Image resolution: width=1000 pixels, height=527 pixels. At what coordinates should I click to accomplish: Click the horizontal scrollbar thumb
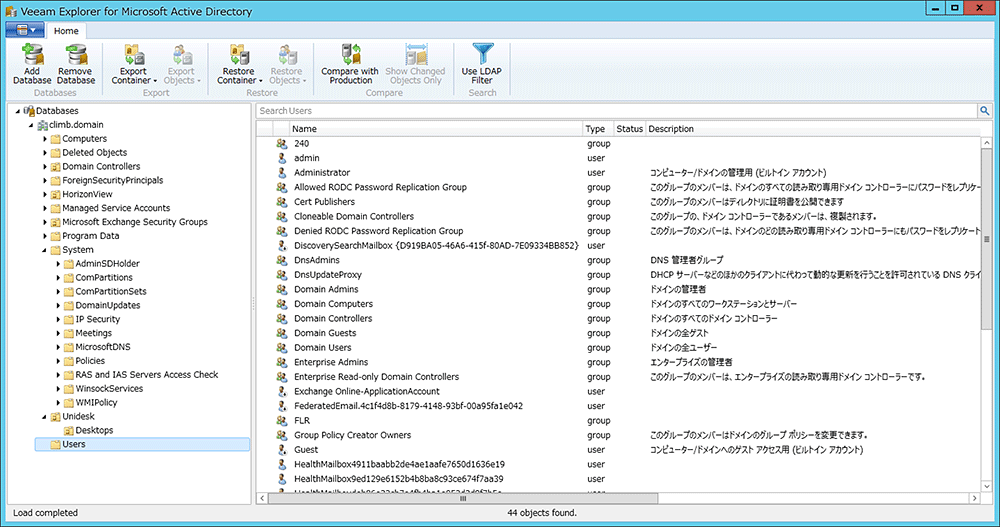(x=463, y=498)
